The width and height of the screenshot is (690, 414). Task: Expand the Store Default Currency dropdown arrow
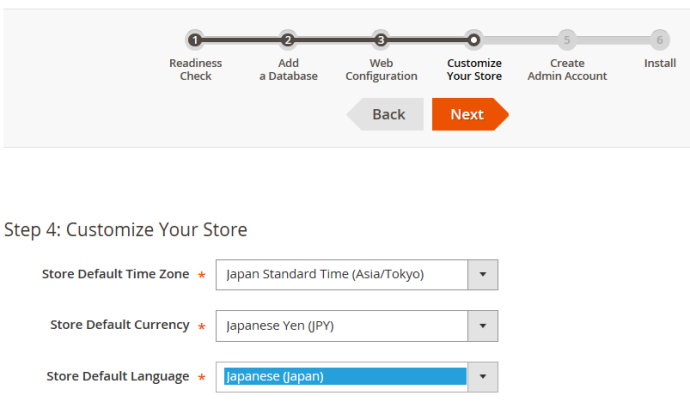pyautogui.click(x=483, y=325)
